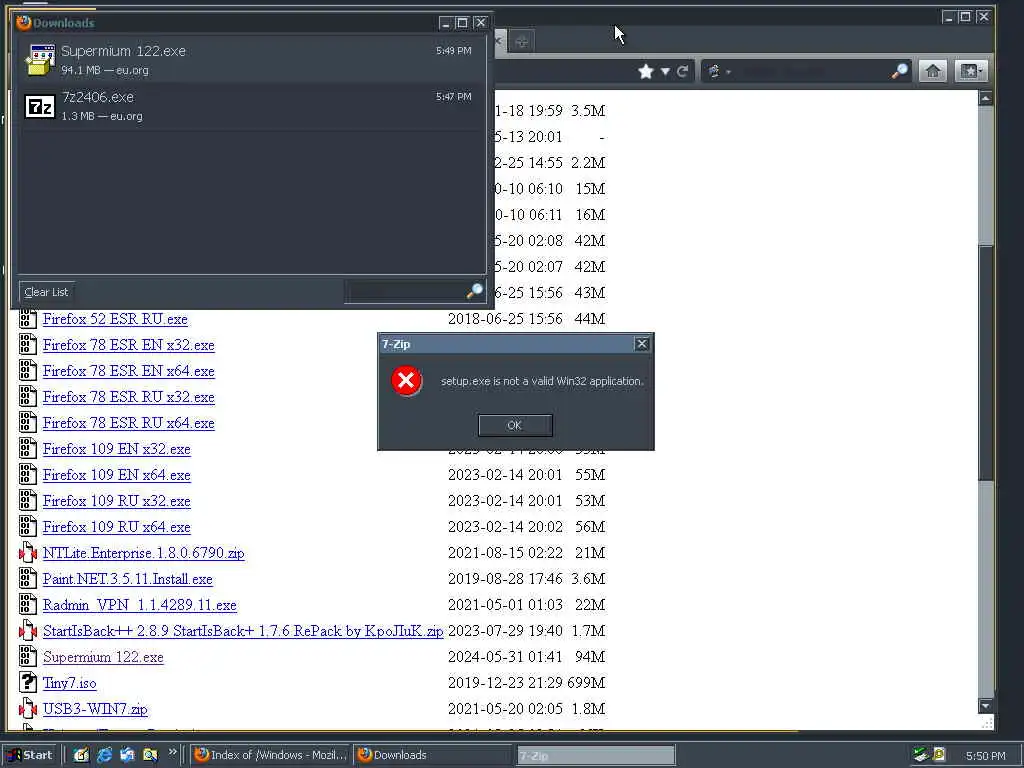Screen dimensions: 1024x768
Task: Click the network icon in the system tray
Action: point(921,755)
